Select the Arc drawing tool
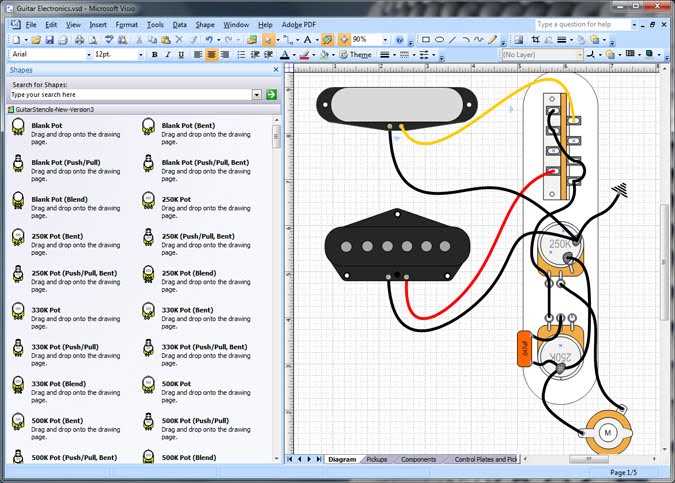This screenshot has width=675, height=483. (x=466, y=40)
